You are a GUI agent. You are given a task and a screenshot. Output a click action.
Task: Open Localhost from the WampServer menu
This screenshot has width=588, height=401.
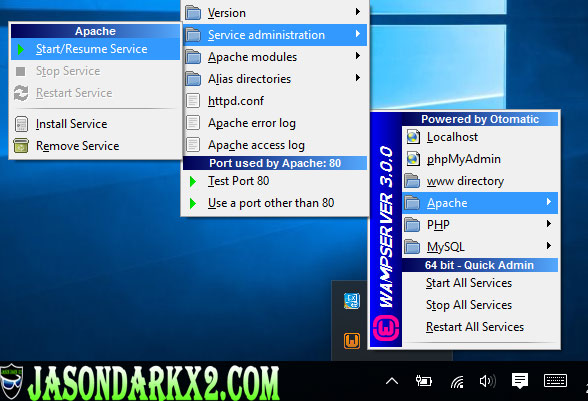pyautogui.click(x=480, y=137)
